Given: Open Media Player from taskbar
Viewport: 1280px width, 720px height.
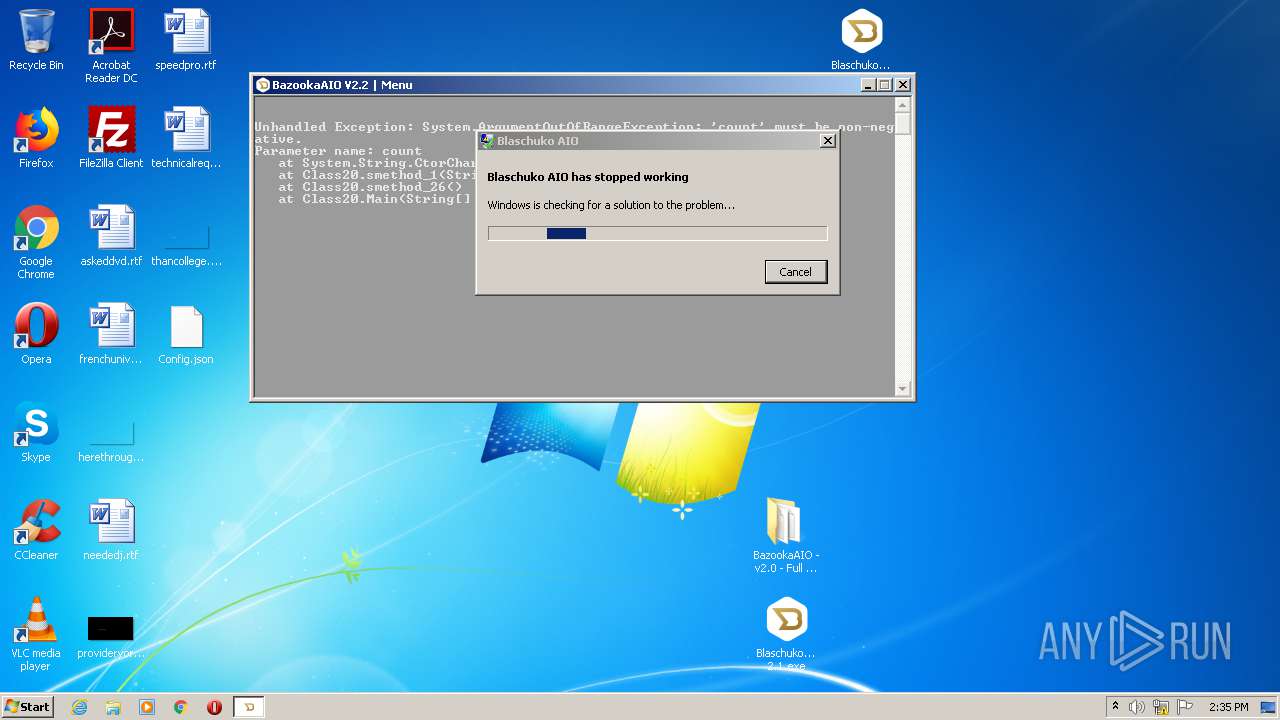Looking at the screenshot, I should (x=147, y=707).
